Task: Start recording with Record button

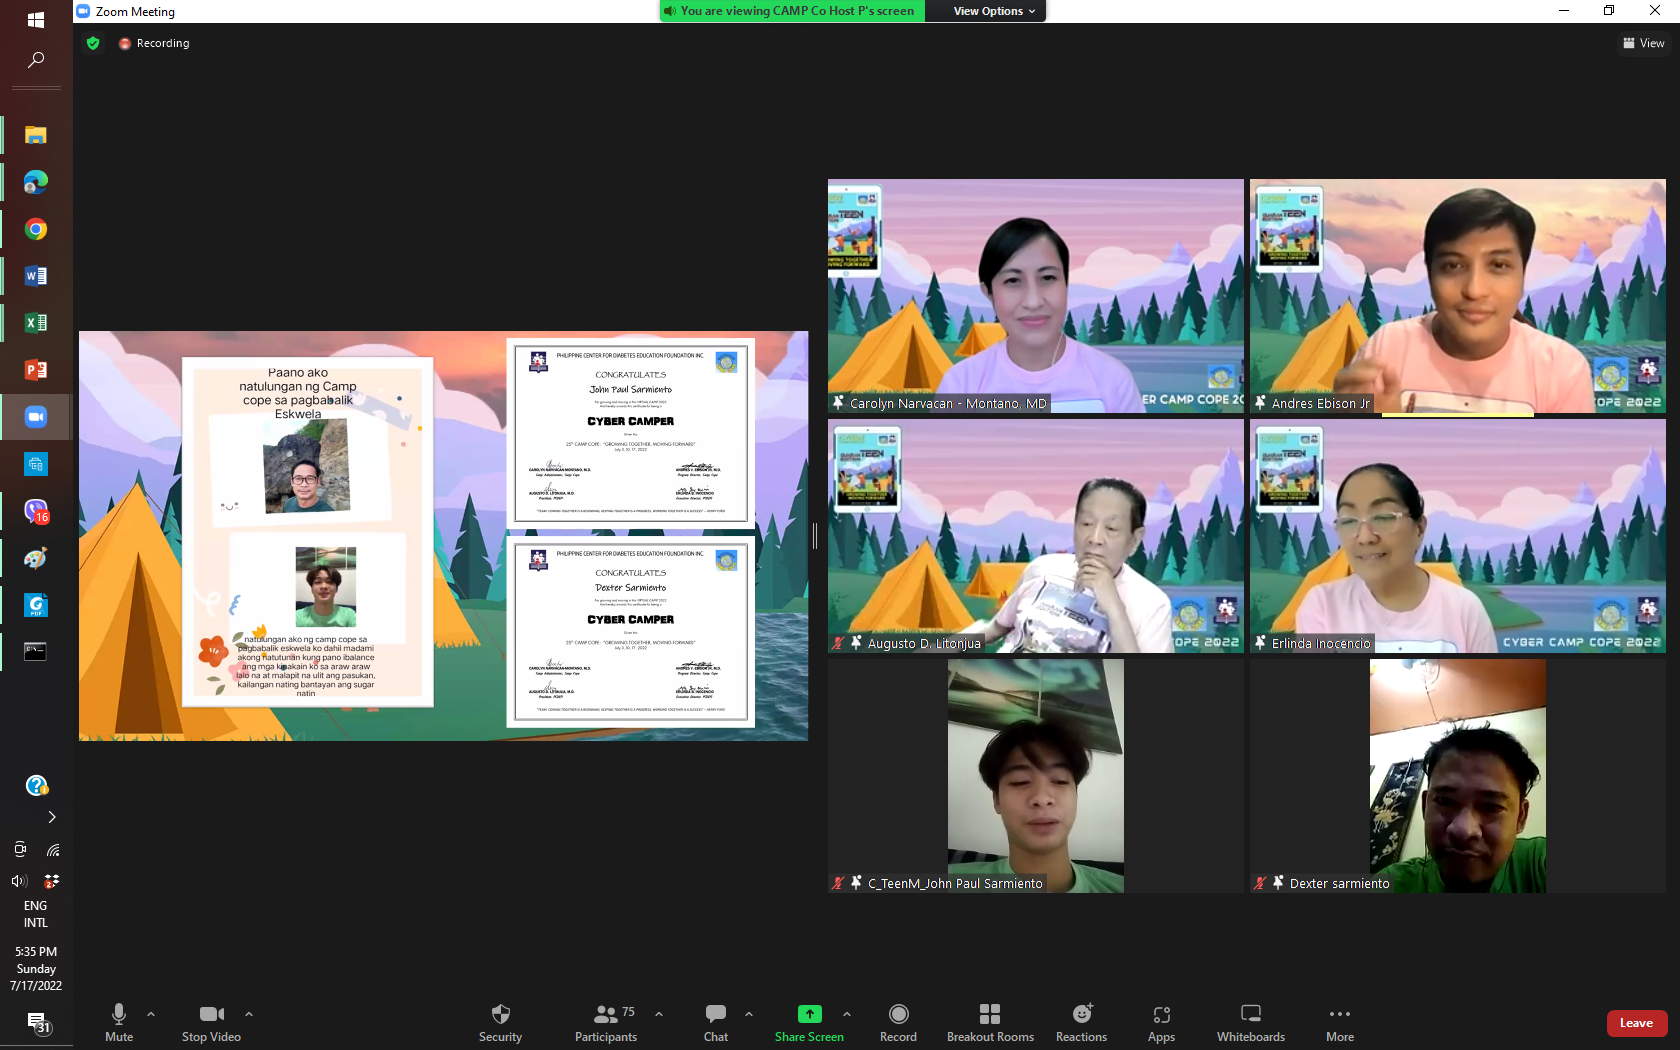Action: click(x=898, y=1015)
